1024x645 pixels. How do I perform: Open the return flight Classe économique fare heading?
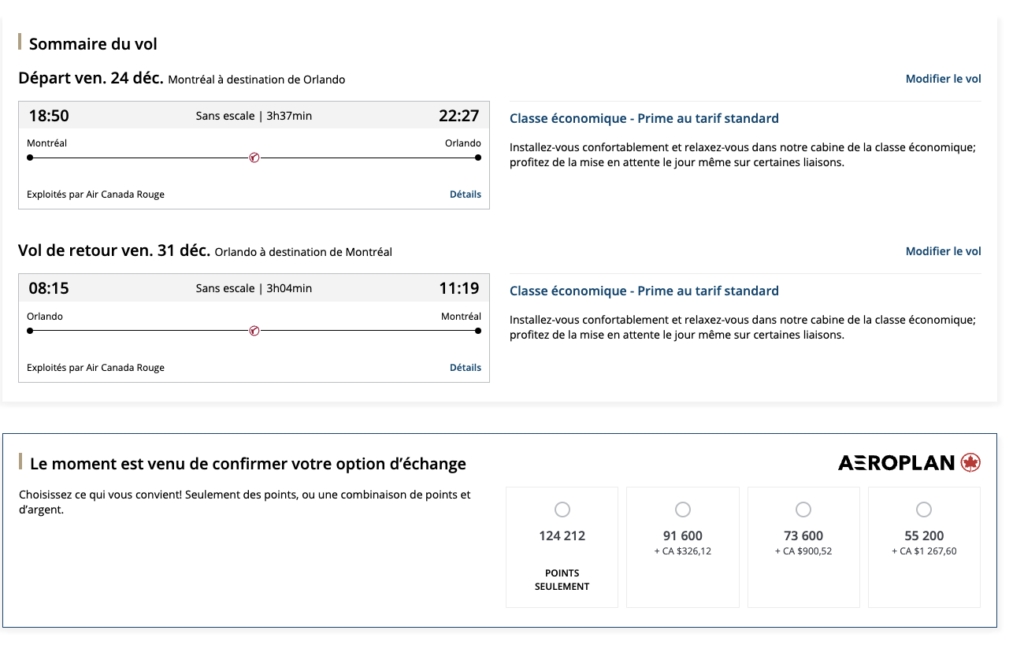(644, 291)
